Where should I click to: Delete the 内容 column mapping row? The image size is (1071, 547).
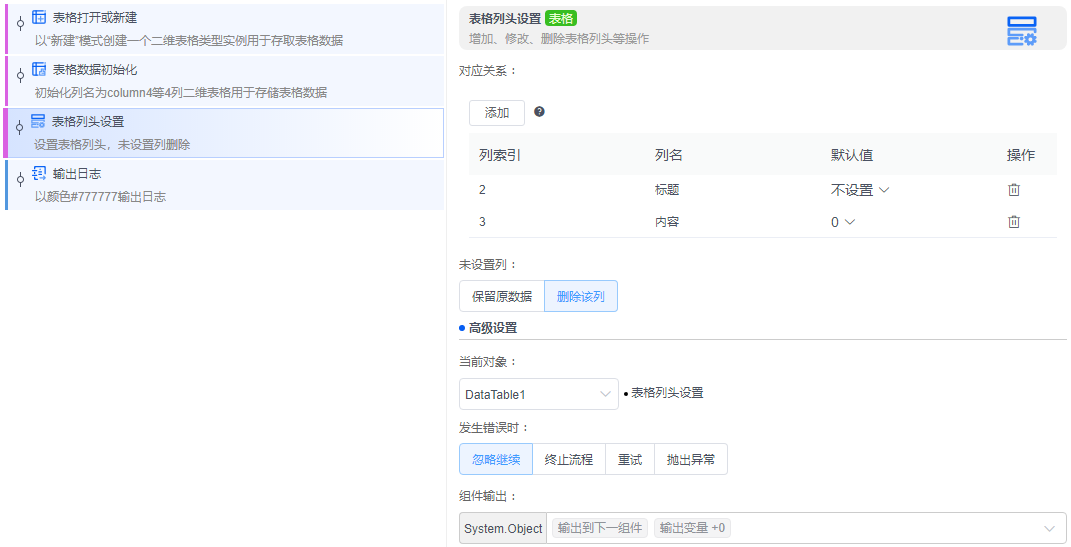click(1014, 221)
